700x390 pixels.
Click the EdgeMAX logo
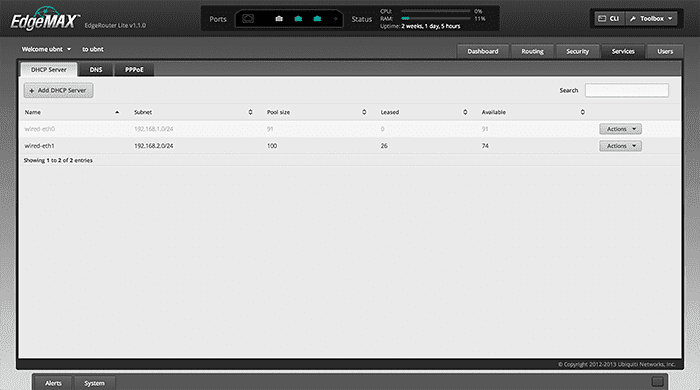[45, 20]
